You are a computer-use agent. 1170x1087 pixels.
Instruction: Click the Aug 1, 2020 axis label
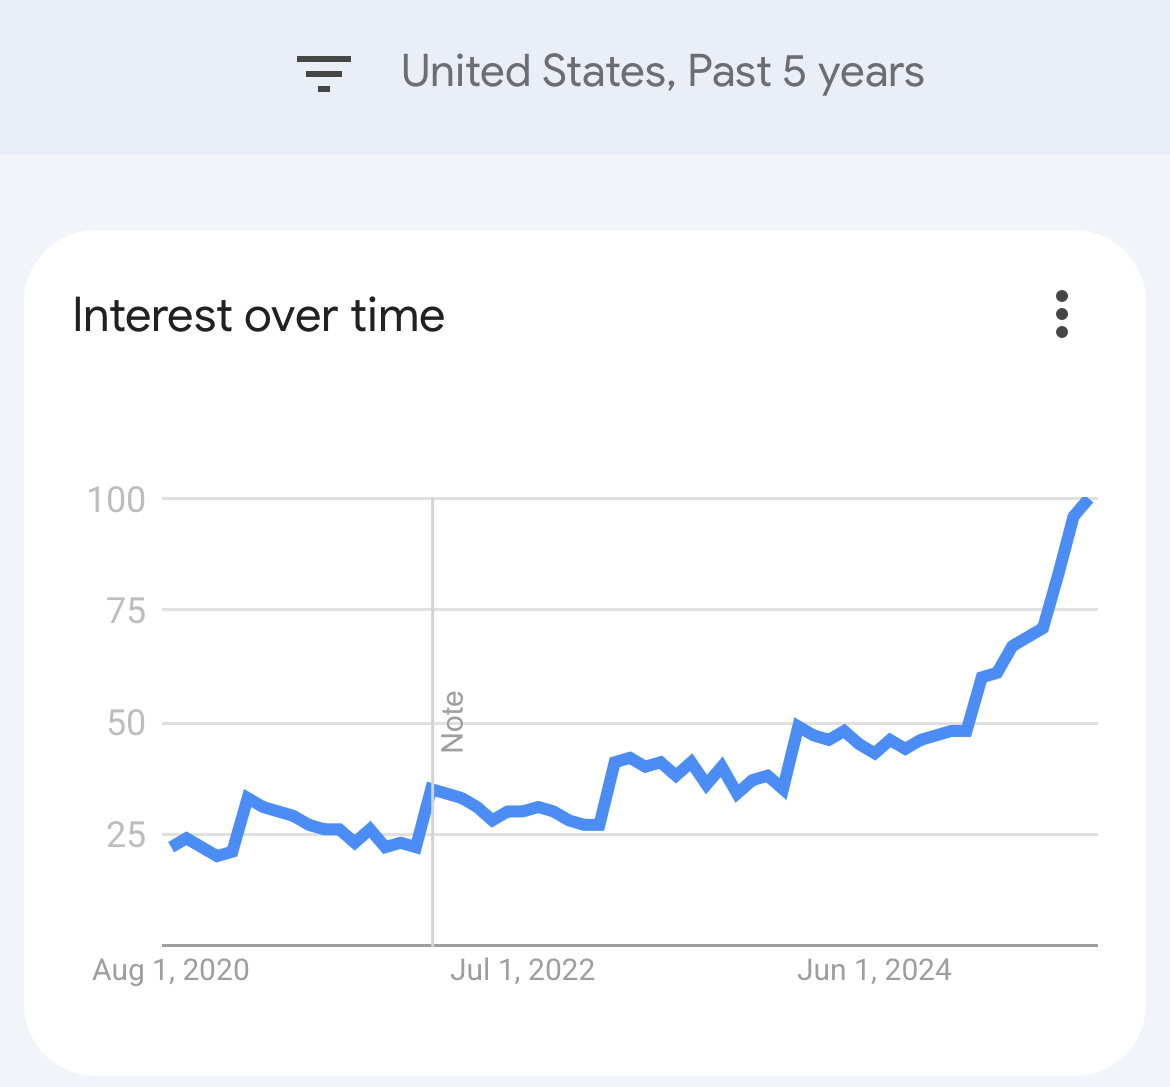(171, 970)
